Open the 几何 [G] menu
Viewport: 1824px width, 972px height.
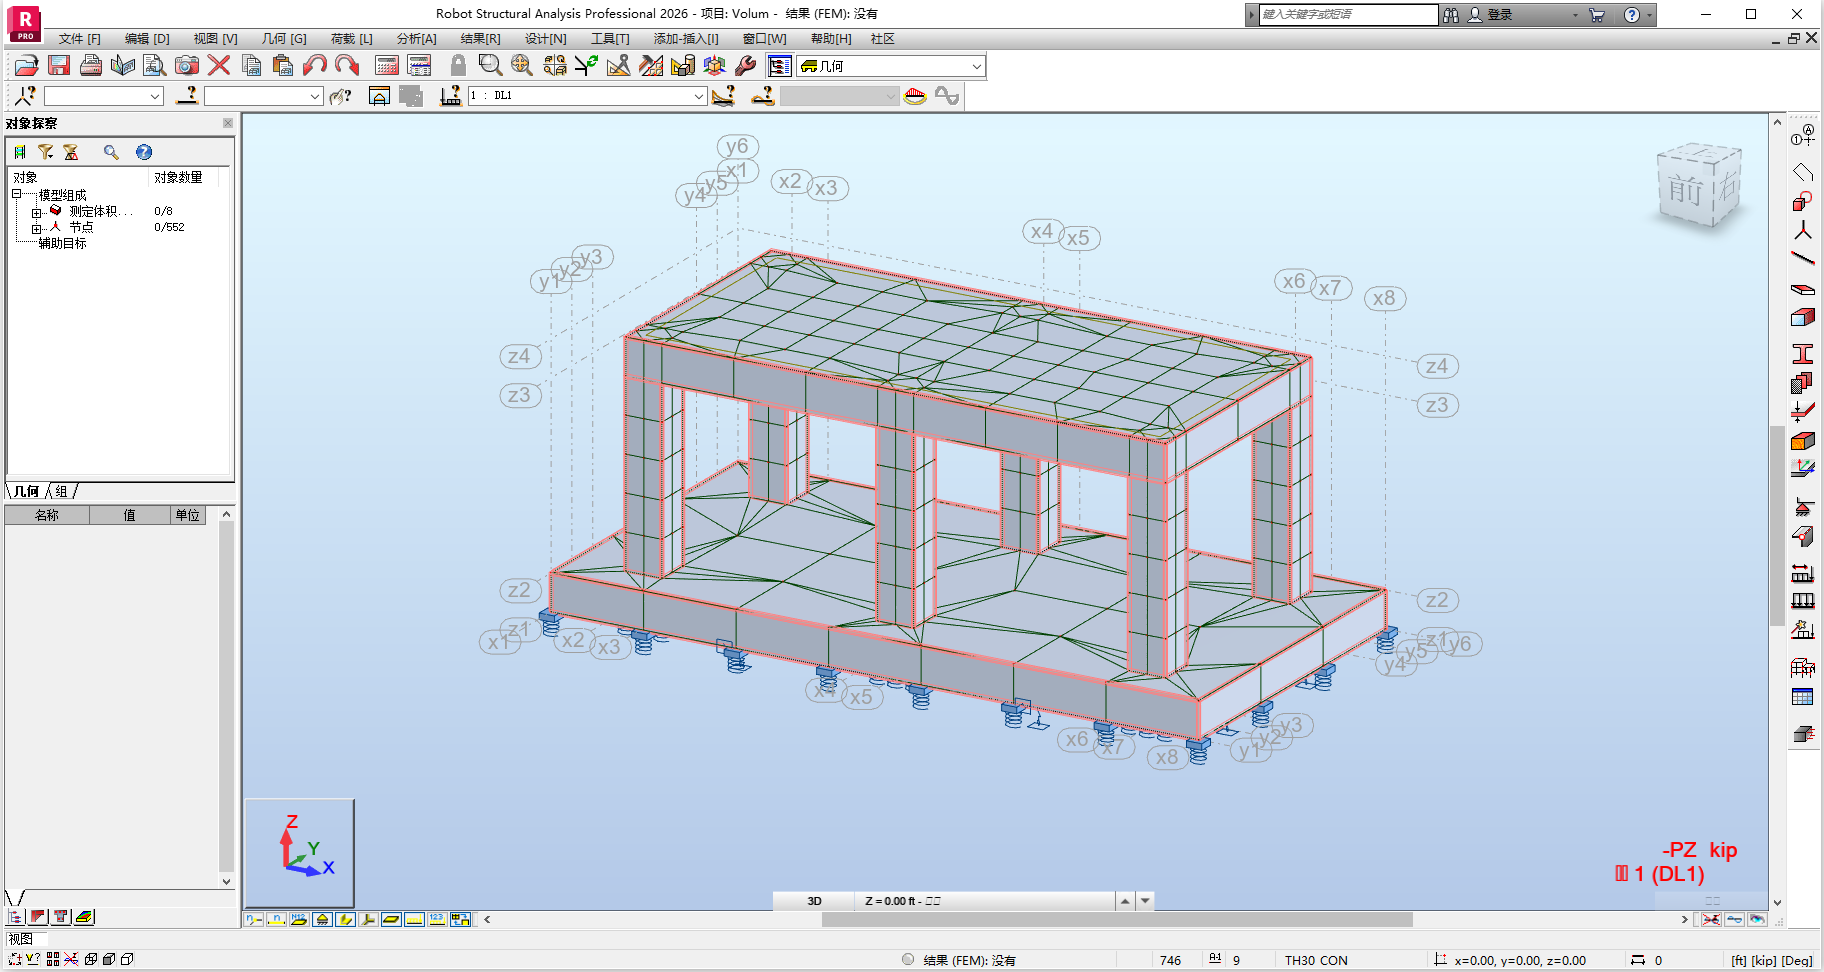pyautogui.click(x=284, y=39)
